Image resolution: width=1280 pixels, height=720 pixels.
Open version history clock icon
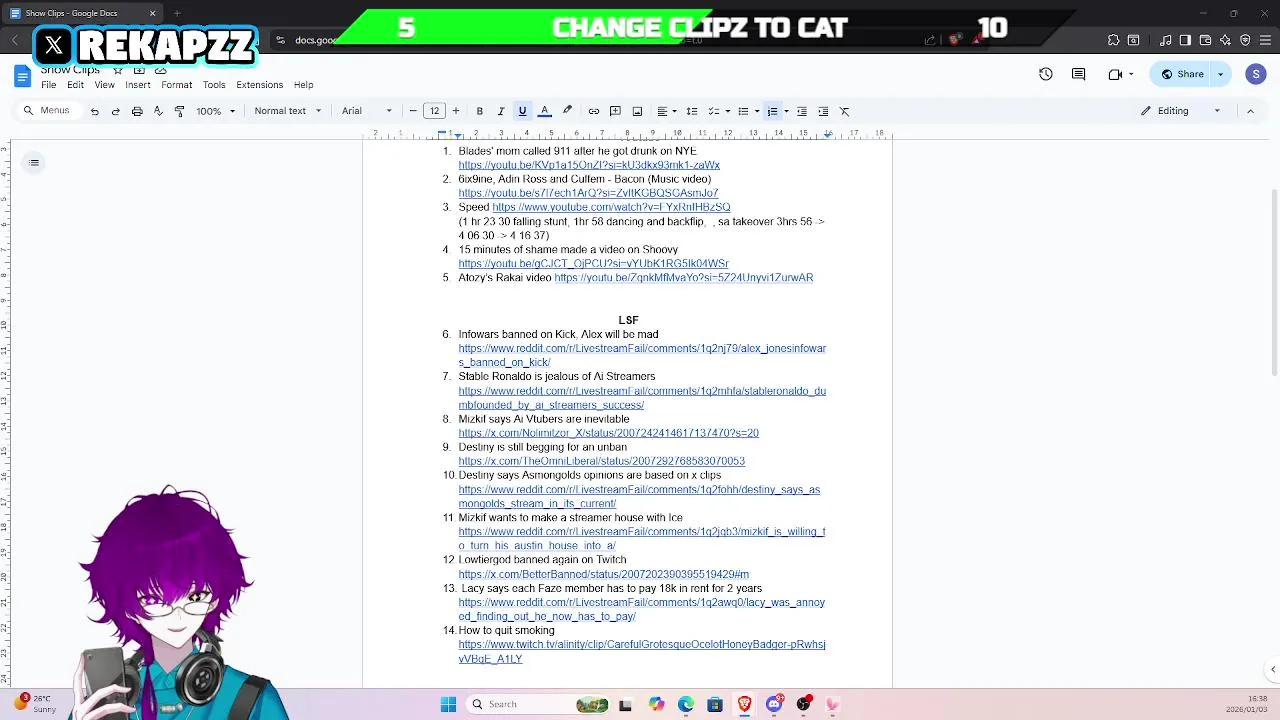[1046, 74]
